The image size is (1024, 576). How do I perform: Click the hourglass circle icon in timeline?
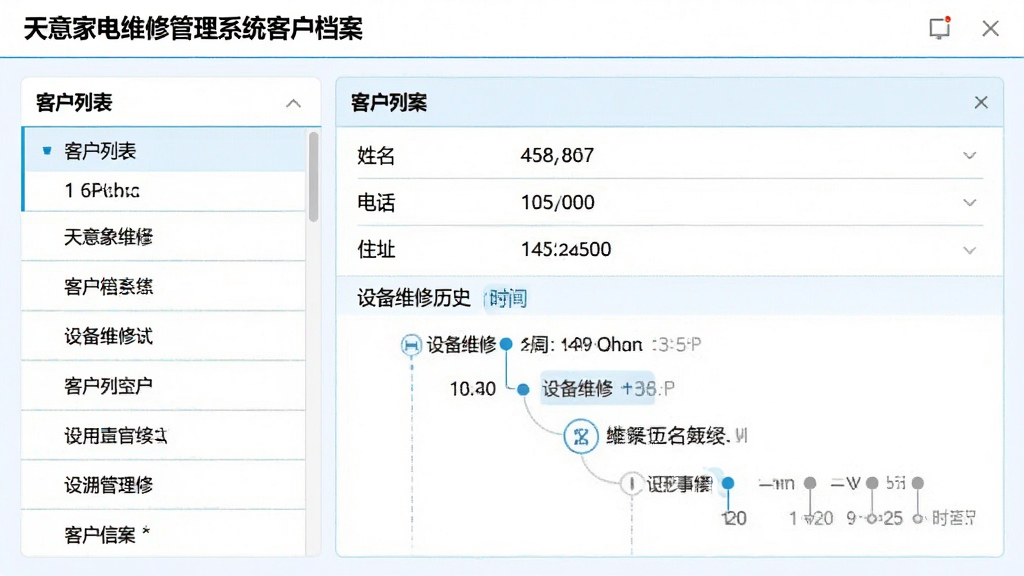point(581,436)
